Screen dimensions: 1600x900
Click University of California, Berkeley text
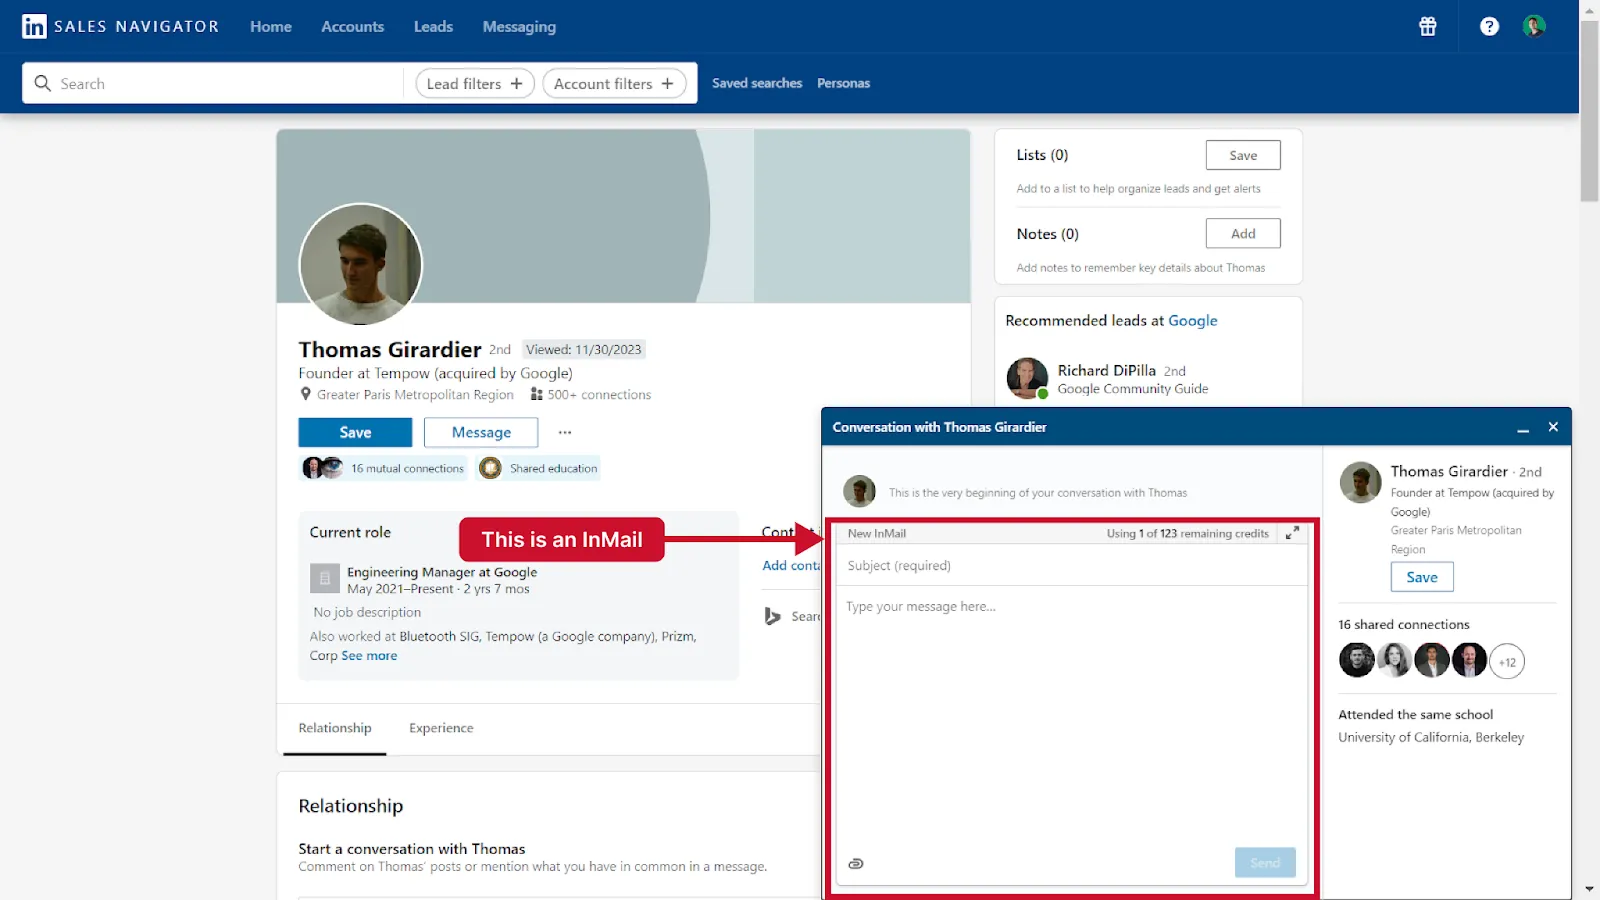click(x=1431, y=737)
